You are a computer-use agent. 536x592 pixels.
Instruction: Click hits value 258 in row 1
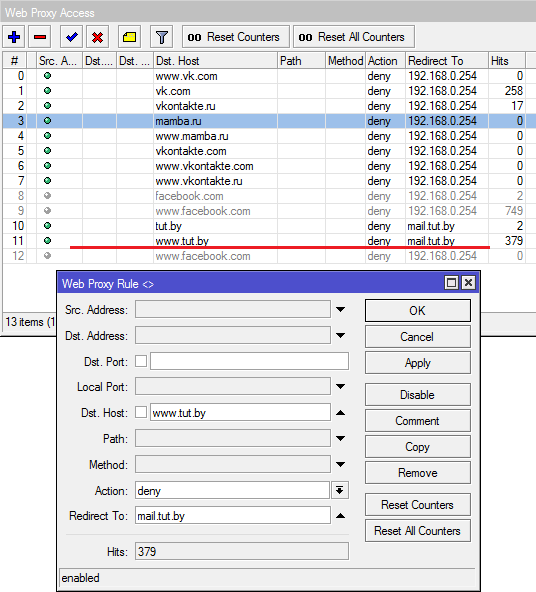click(514, 91)
